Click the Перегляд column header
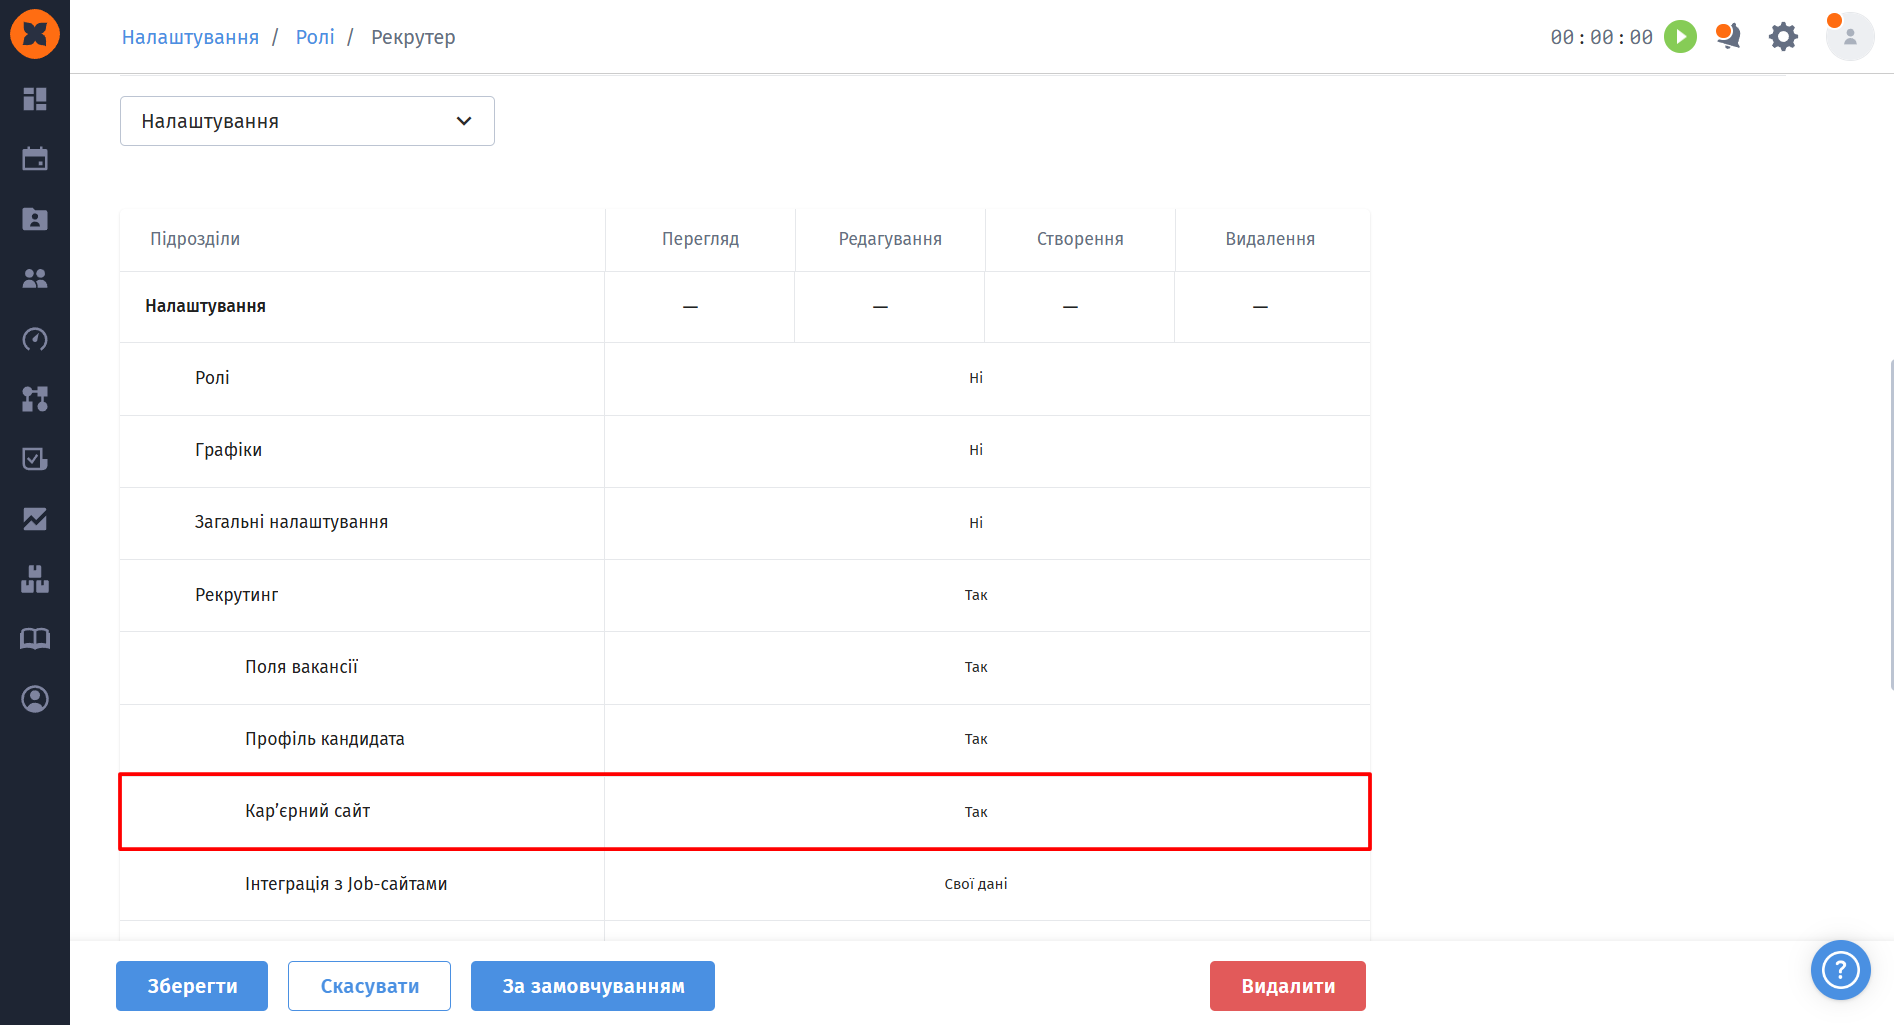1894x1025 pixels. [700, 239]
